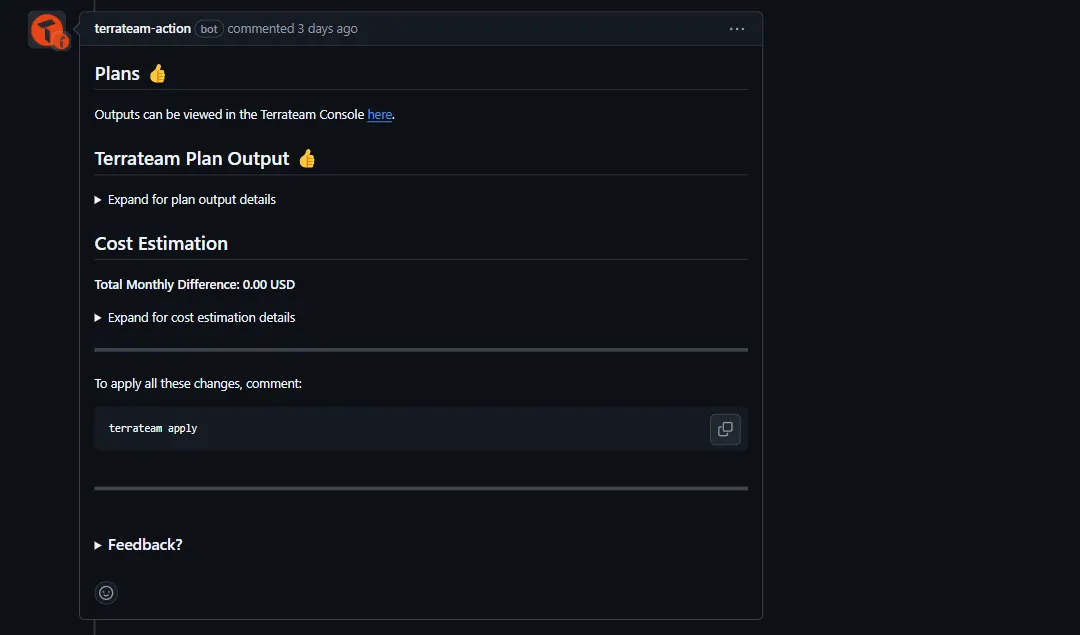Click the Terrateam Plan Output heading
Viewport: 1080px width, 635px height.
[x=190, y=158]
